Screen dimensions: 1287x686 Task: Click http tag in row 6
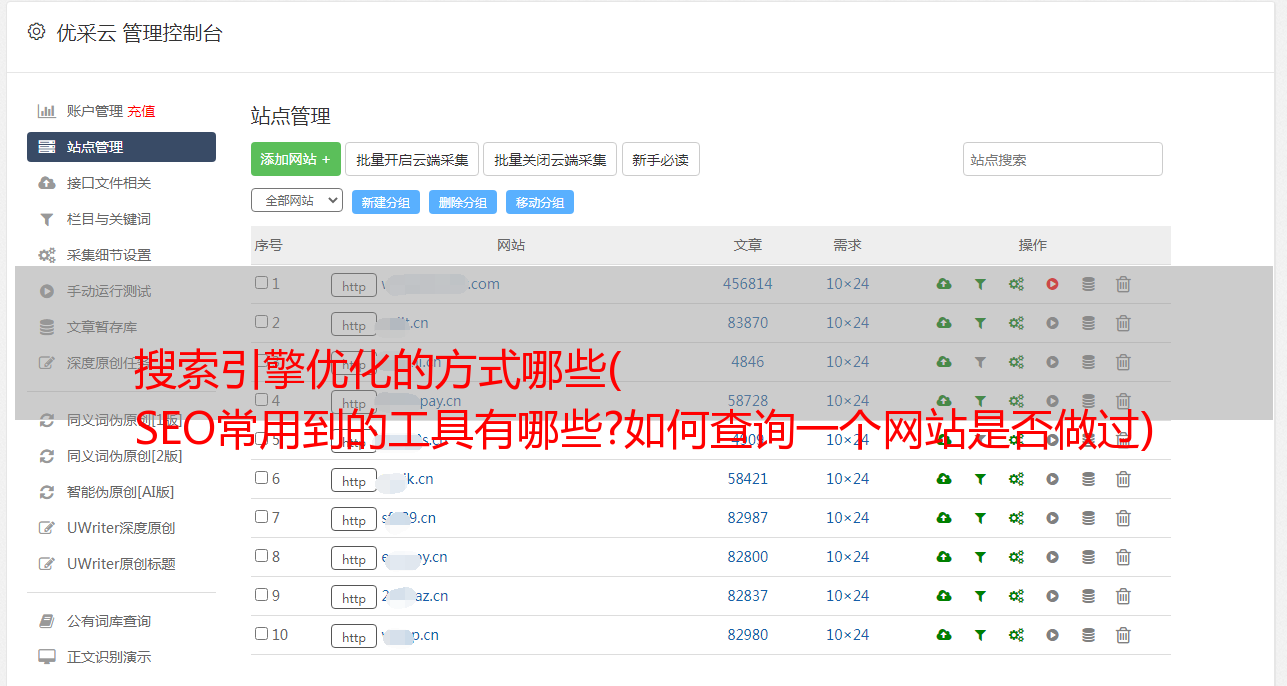354,480
